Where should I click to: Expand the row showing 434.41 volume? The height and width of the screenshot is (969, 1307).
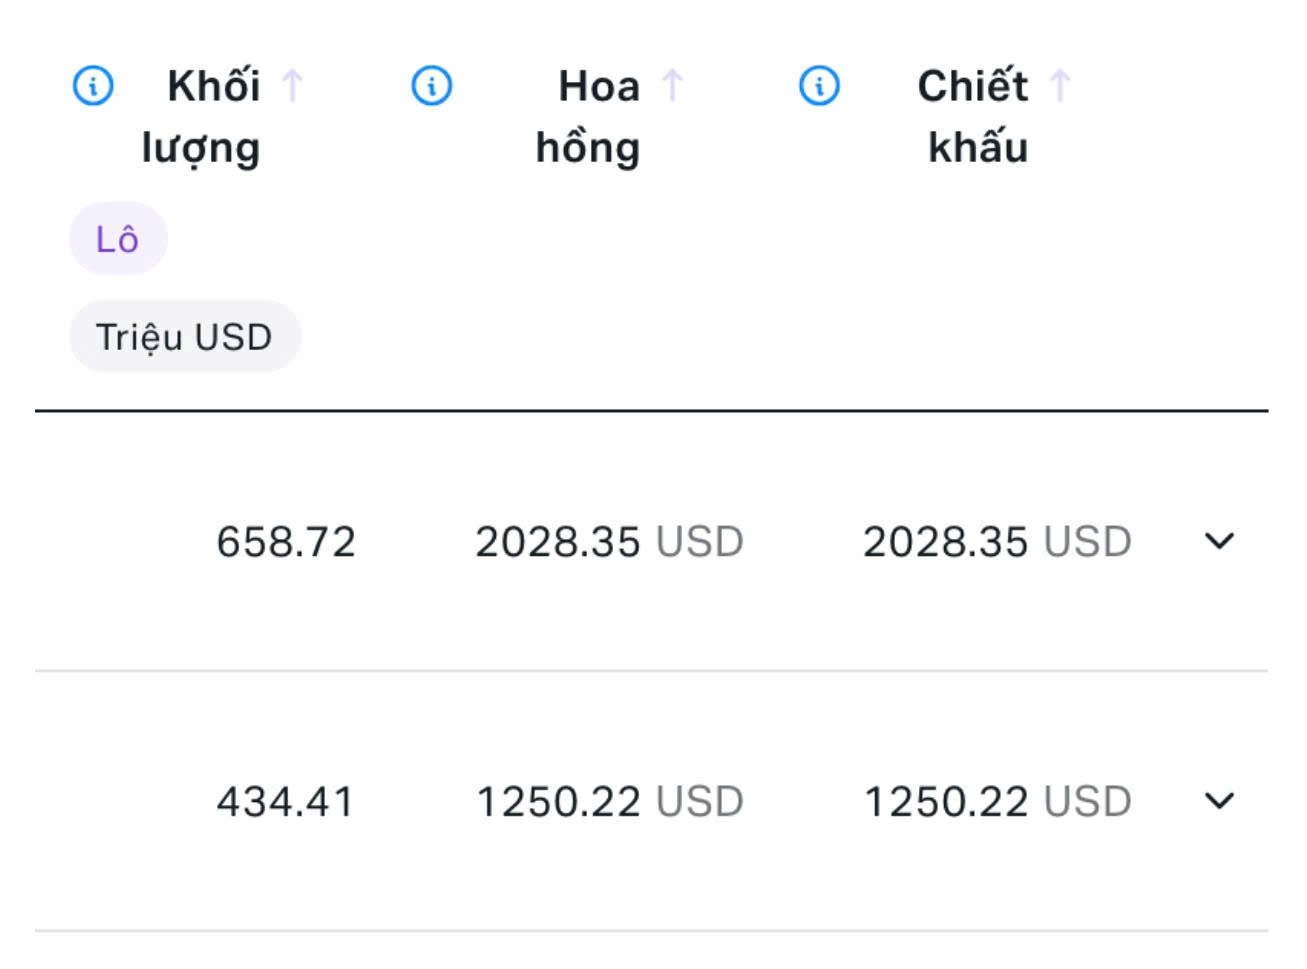point(1219,801)
